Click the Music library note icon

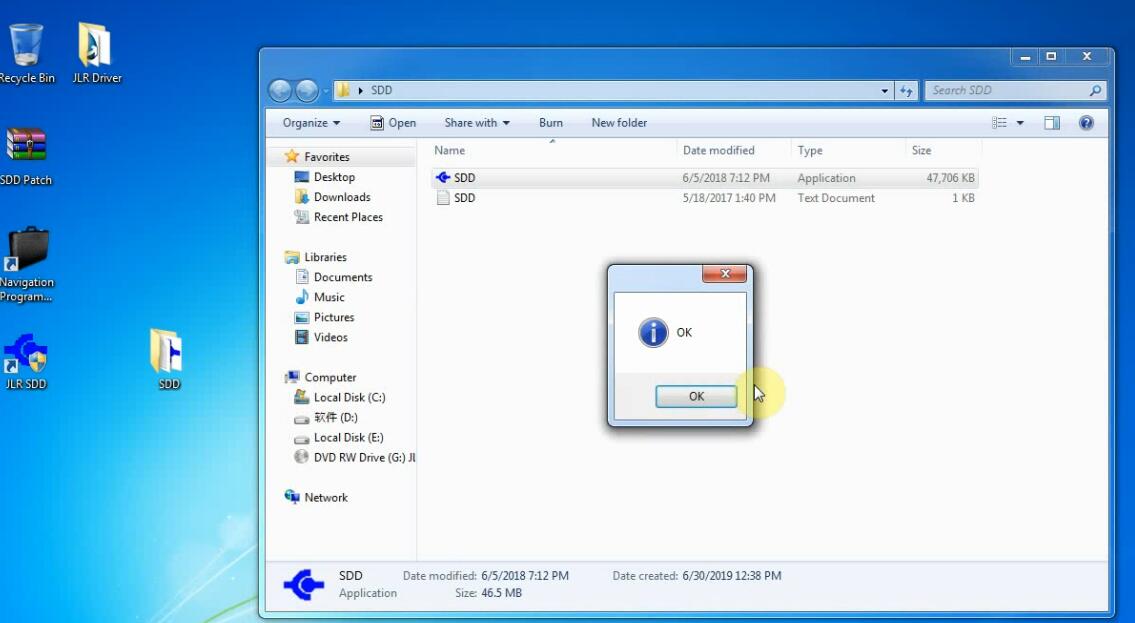click(302, 297)
